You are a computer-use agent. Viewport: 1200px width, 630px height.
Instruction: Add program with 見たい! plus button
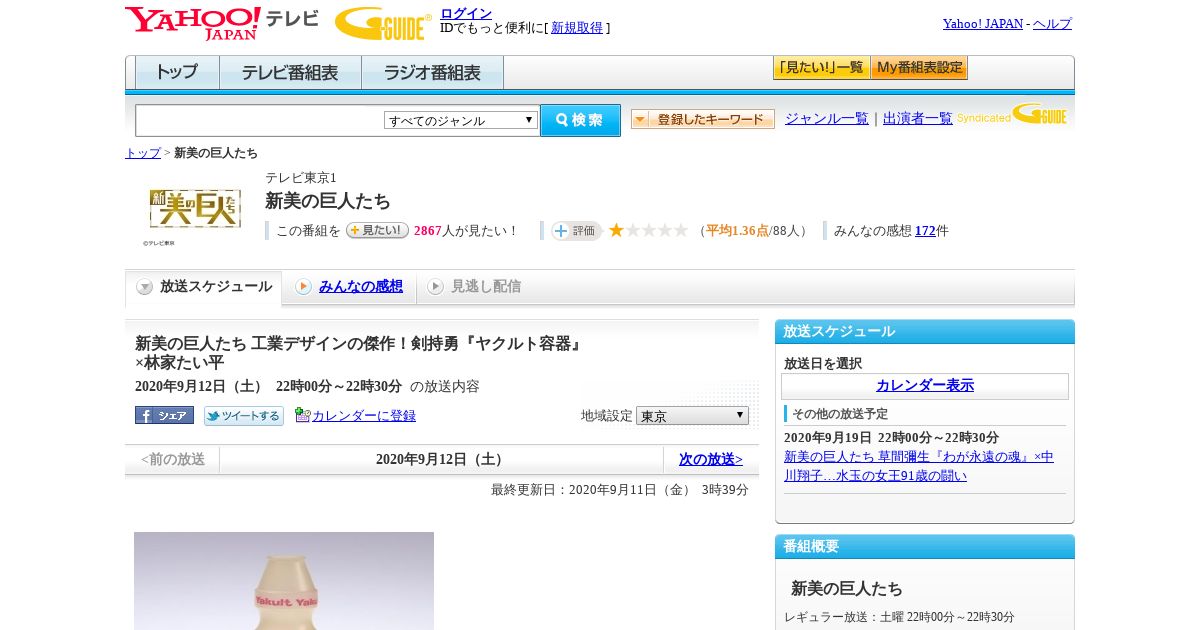377,230
